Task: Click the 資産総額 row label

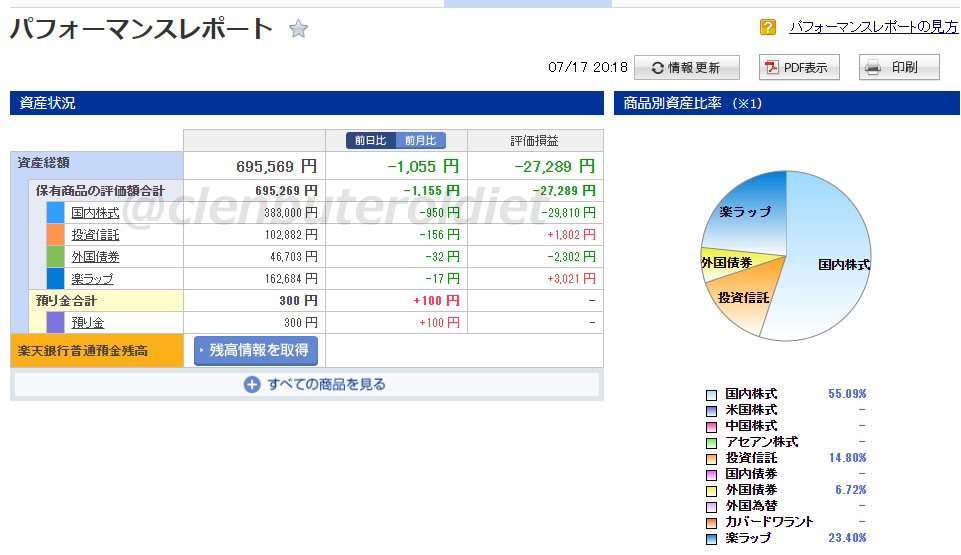Action: pyautogui.click(x=44, y=162)
